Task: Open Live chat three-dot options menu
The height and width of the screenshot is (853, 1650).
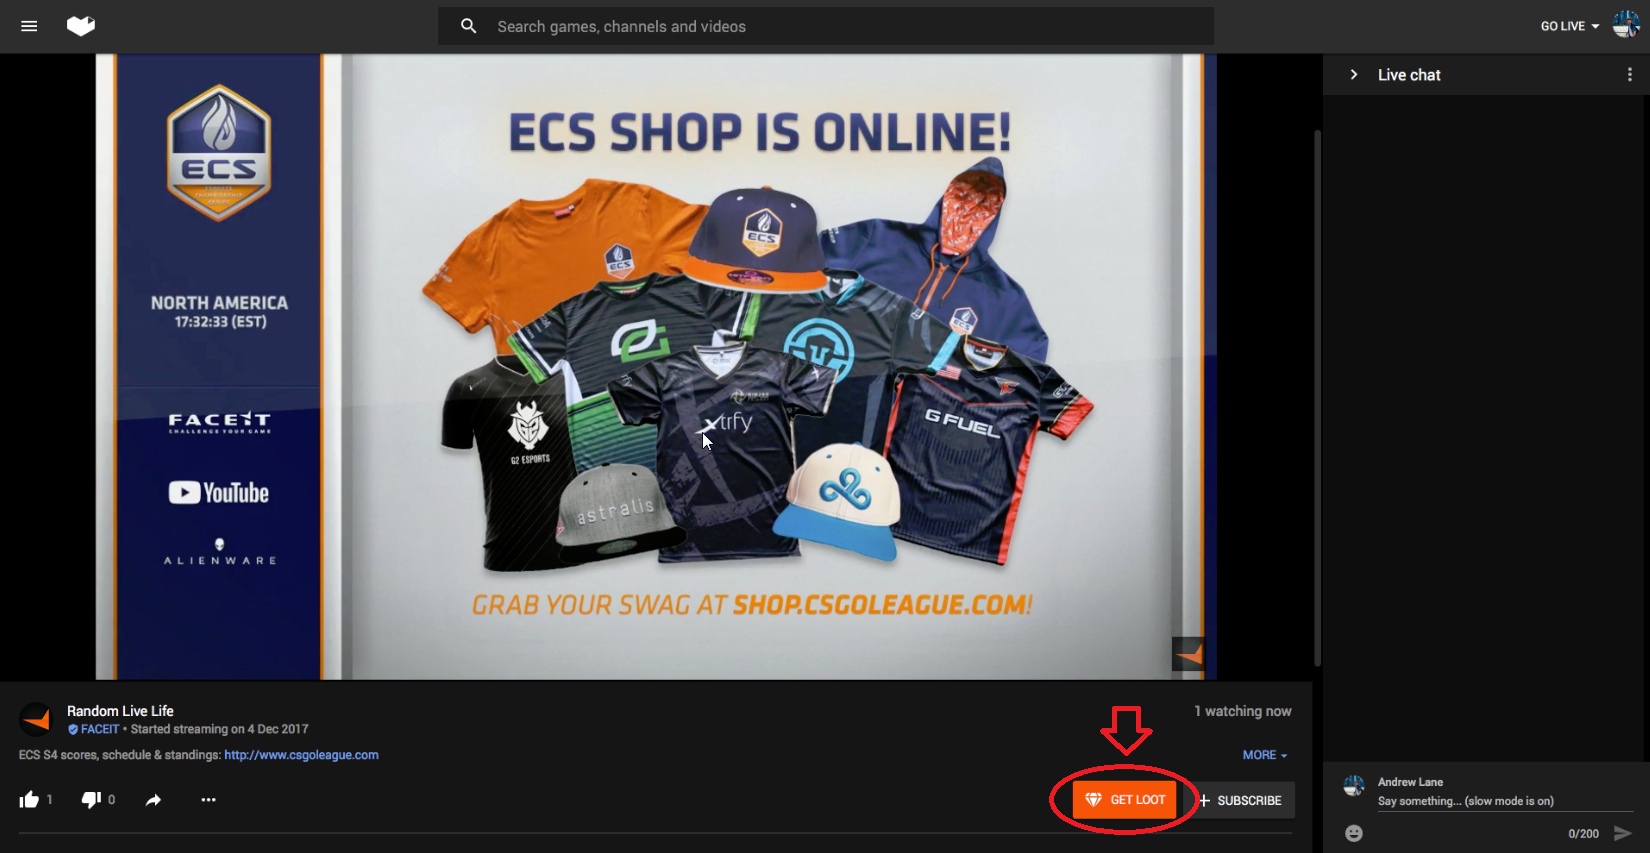Action: (1629, 75)
